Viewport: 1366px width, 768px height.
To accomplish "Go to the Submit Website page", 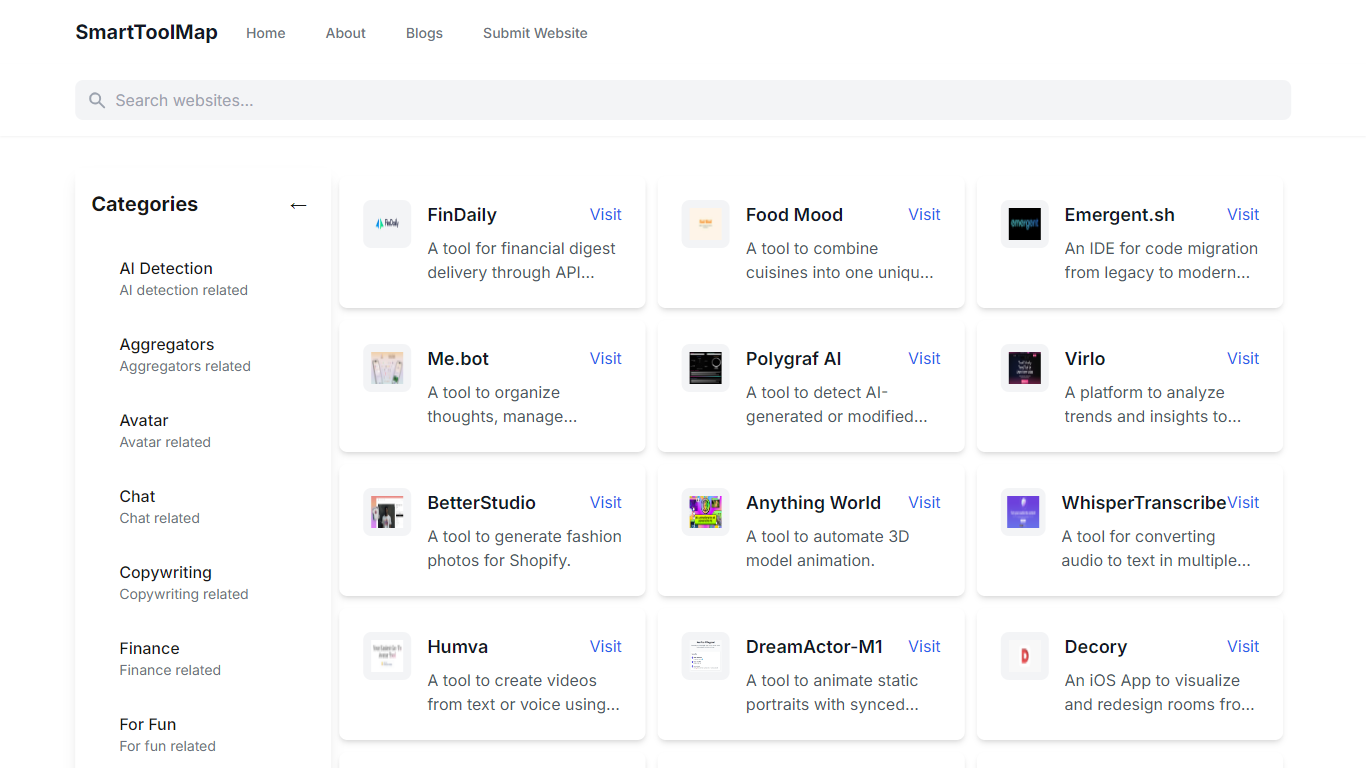I will click(535, 33).
